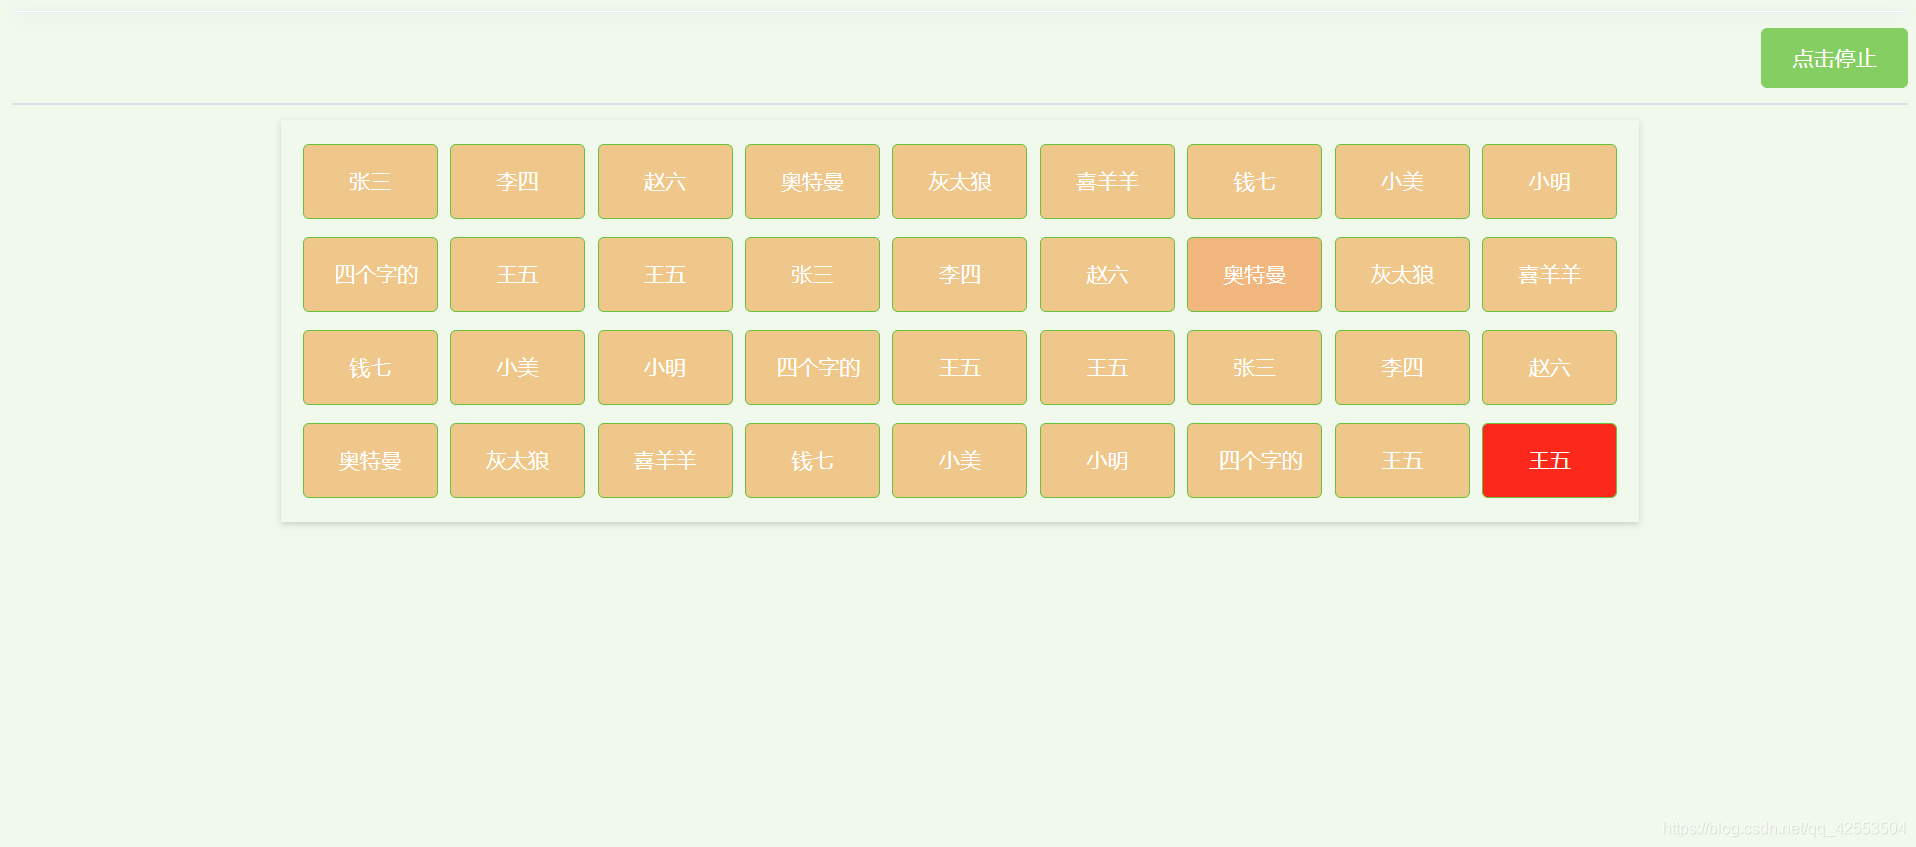Select 赵六 card in the third row
Viewport: 1916px width, 847px height.
tap(1549, 367)
